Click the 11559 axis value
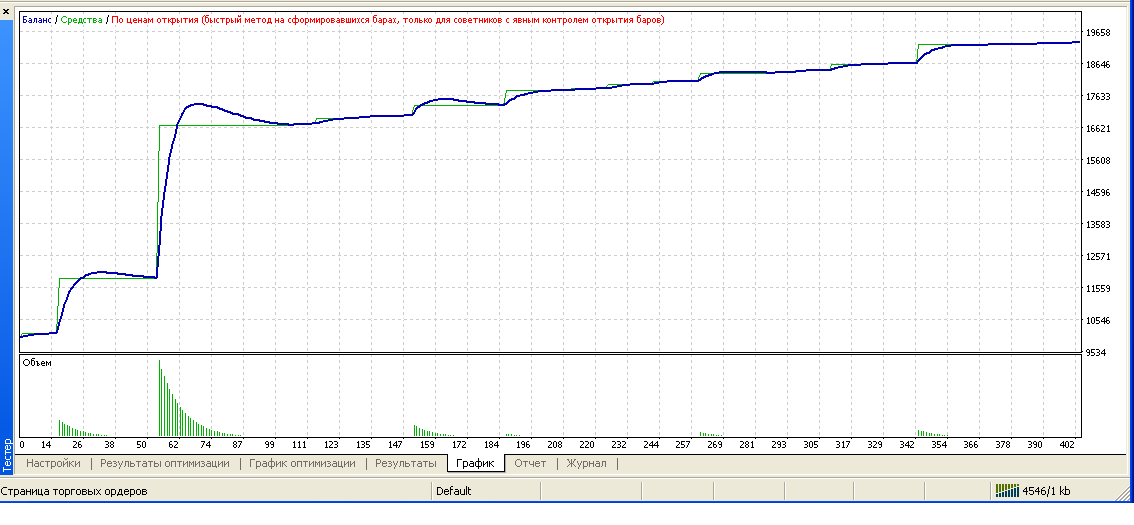Viewport: 1134px width, 525px height. coord(1098,289)
